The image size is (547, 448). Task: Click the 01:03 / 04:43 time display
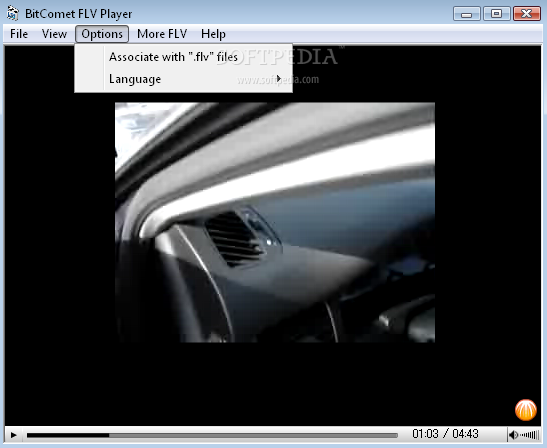(445, 434)
